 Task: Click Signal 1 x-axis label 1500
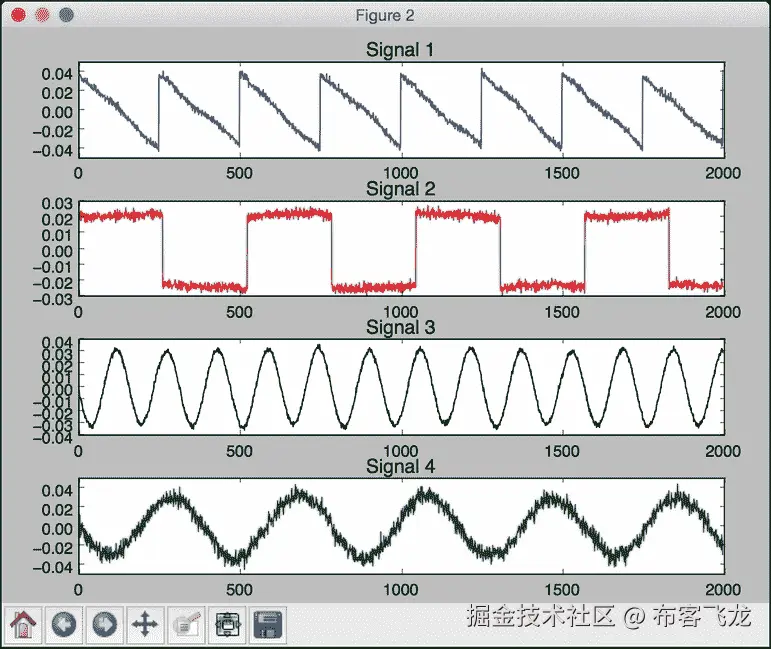[x=562, y=173]
